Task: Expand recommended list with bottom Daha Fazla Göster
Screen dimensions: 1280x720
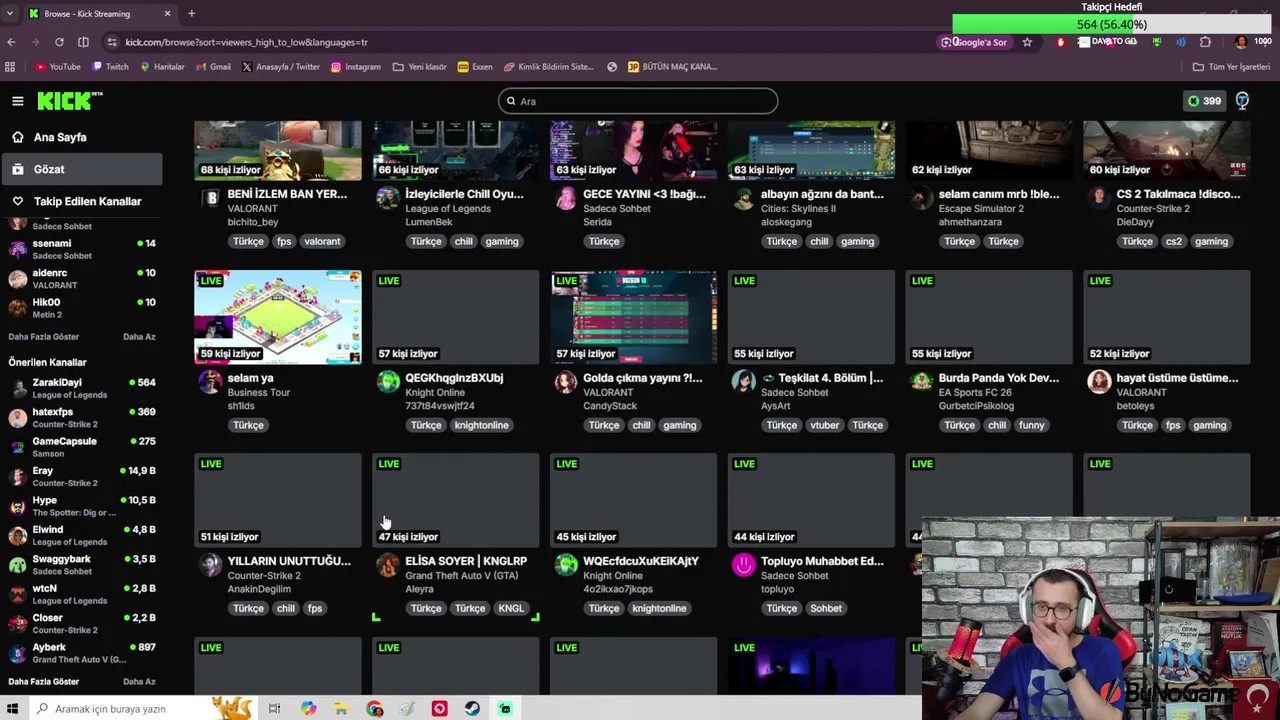Action: tap(43, 682)
